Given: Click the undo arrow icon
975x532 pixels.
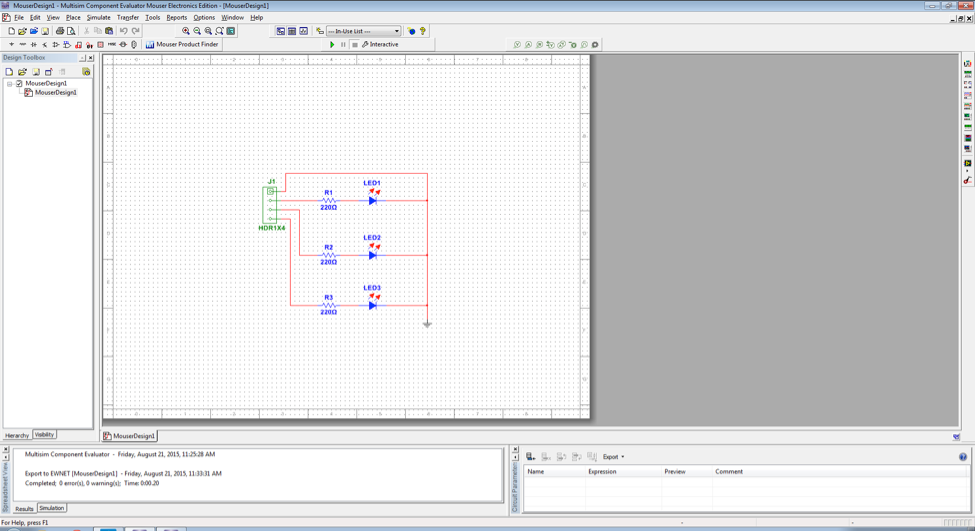Looking at the screenshot, I should click(124, 31).
